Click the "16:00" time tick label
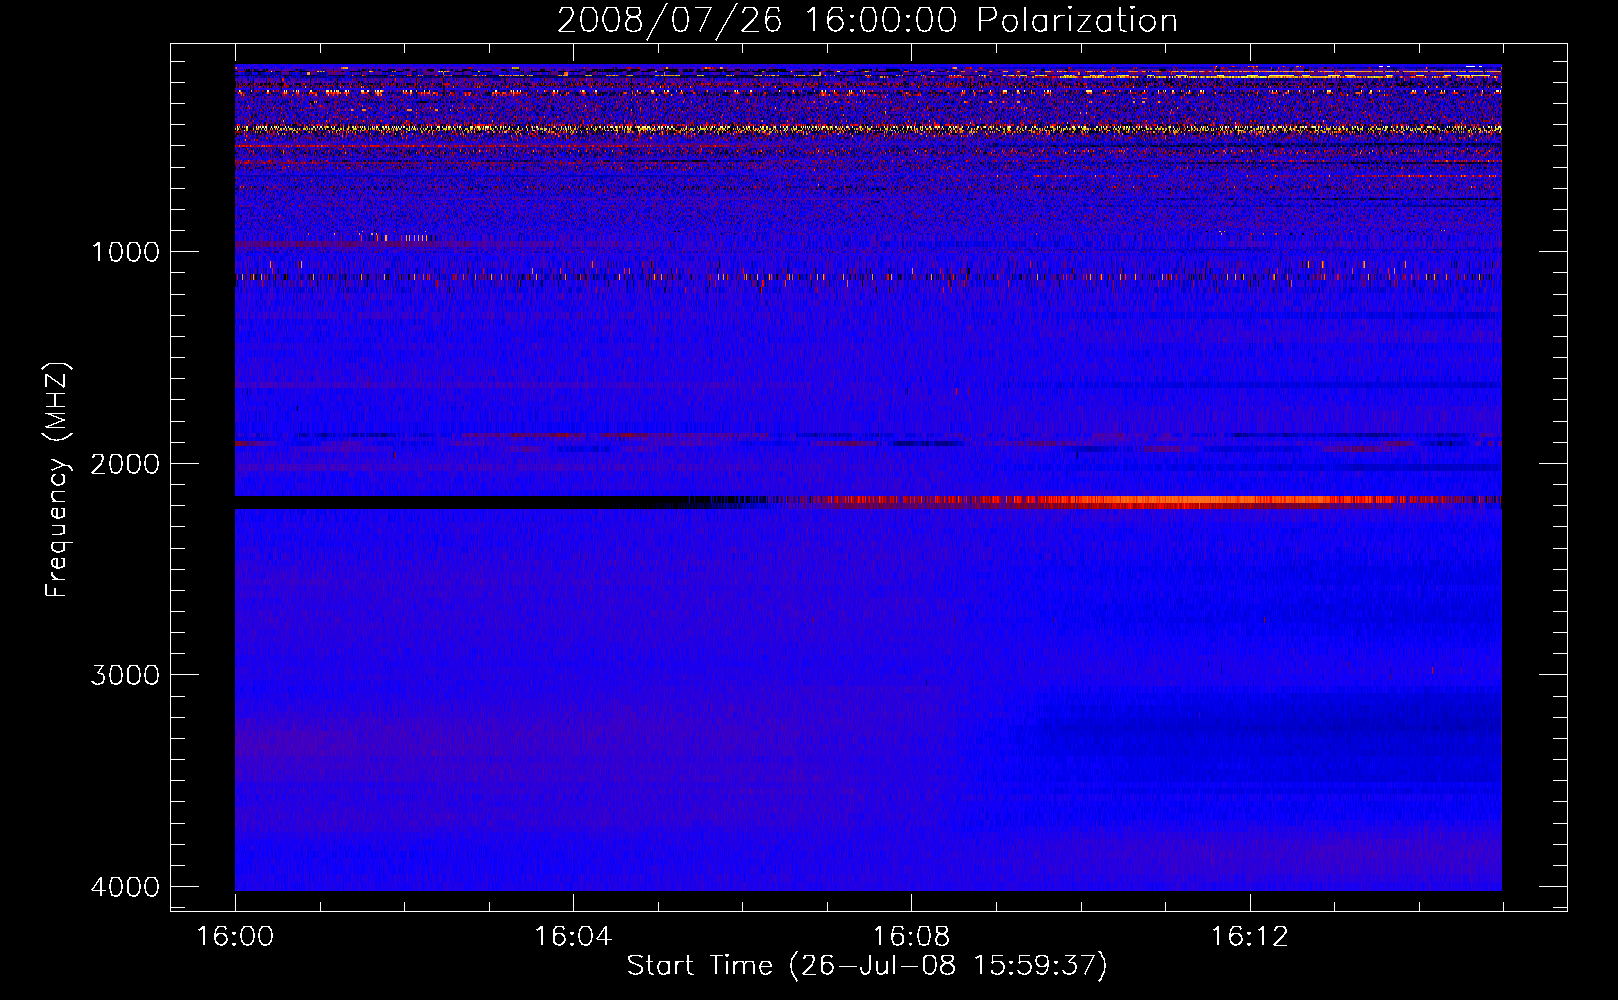1618x1000 pixels. (x=236, y=937)
